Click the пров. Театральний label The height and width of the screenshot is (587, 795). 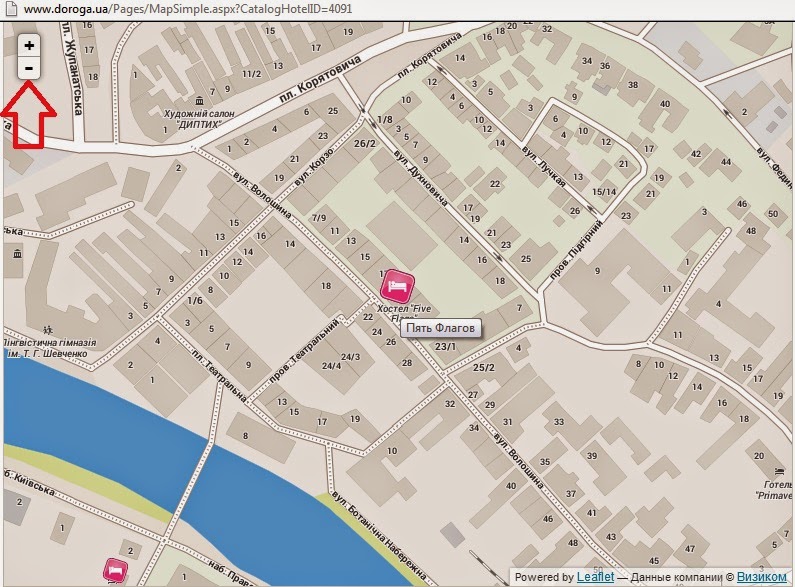point(304,351)
